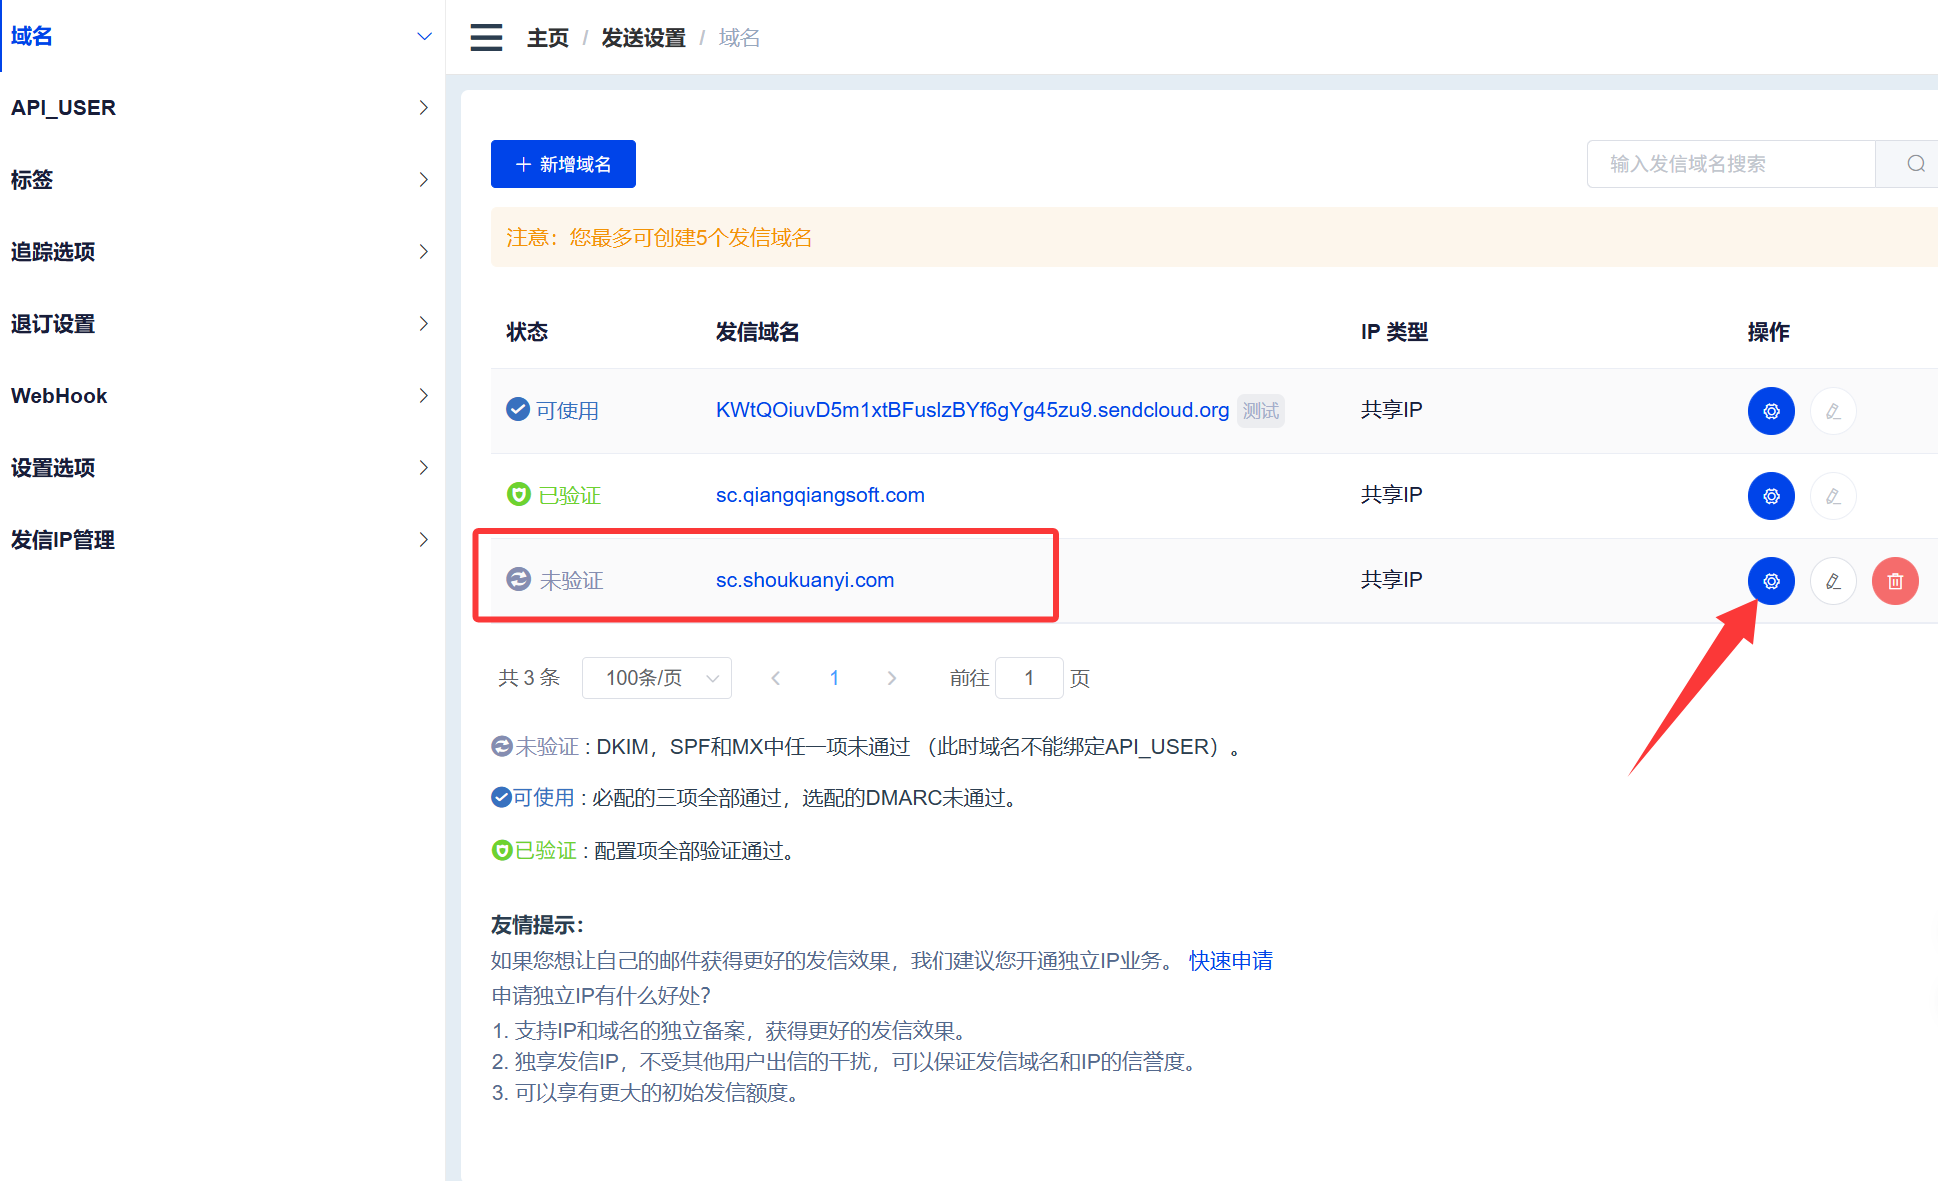1938x1181 pixels.
Task: Click the 快速申请 link
Action: 1230,961
